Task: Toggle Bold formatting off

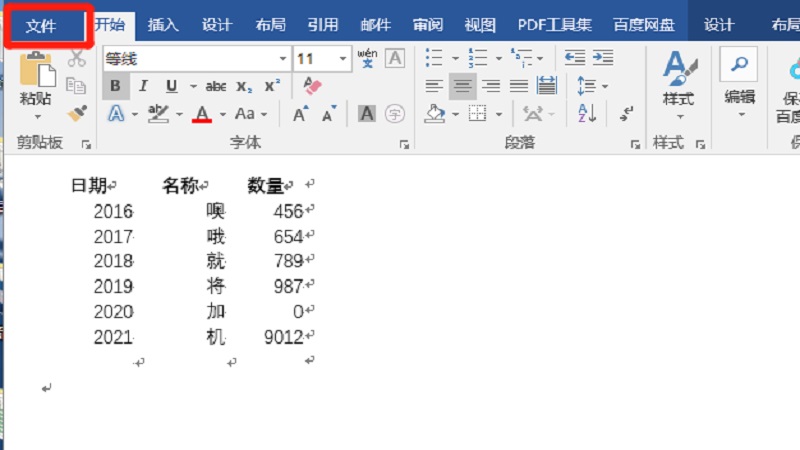Action: 116,86
